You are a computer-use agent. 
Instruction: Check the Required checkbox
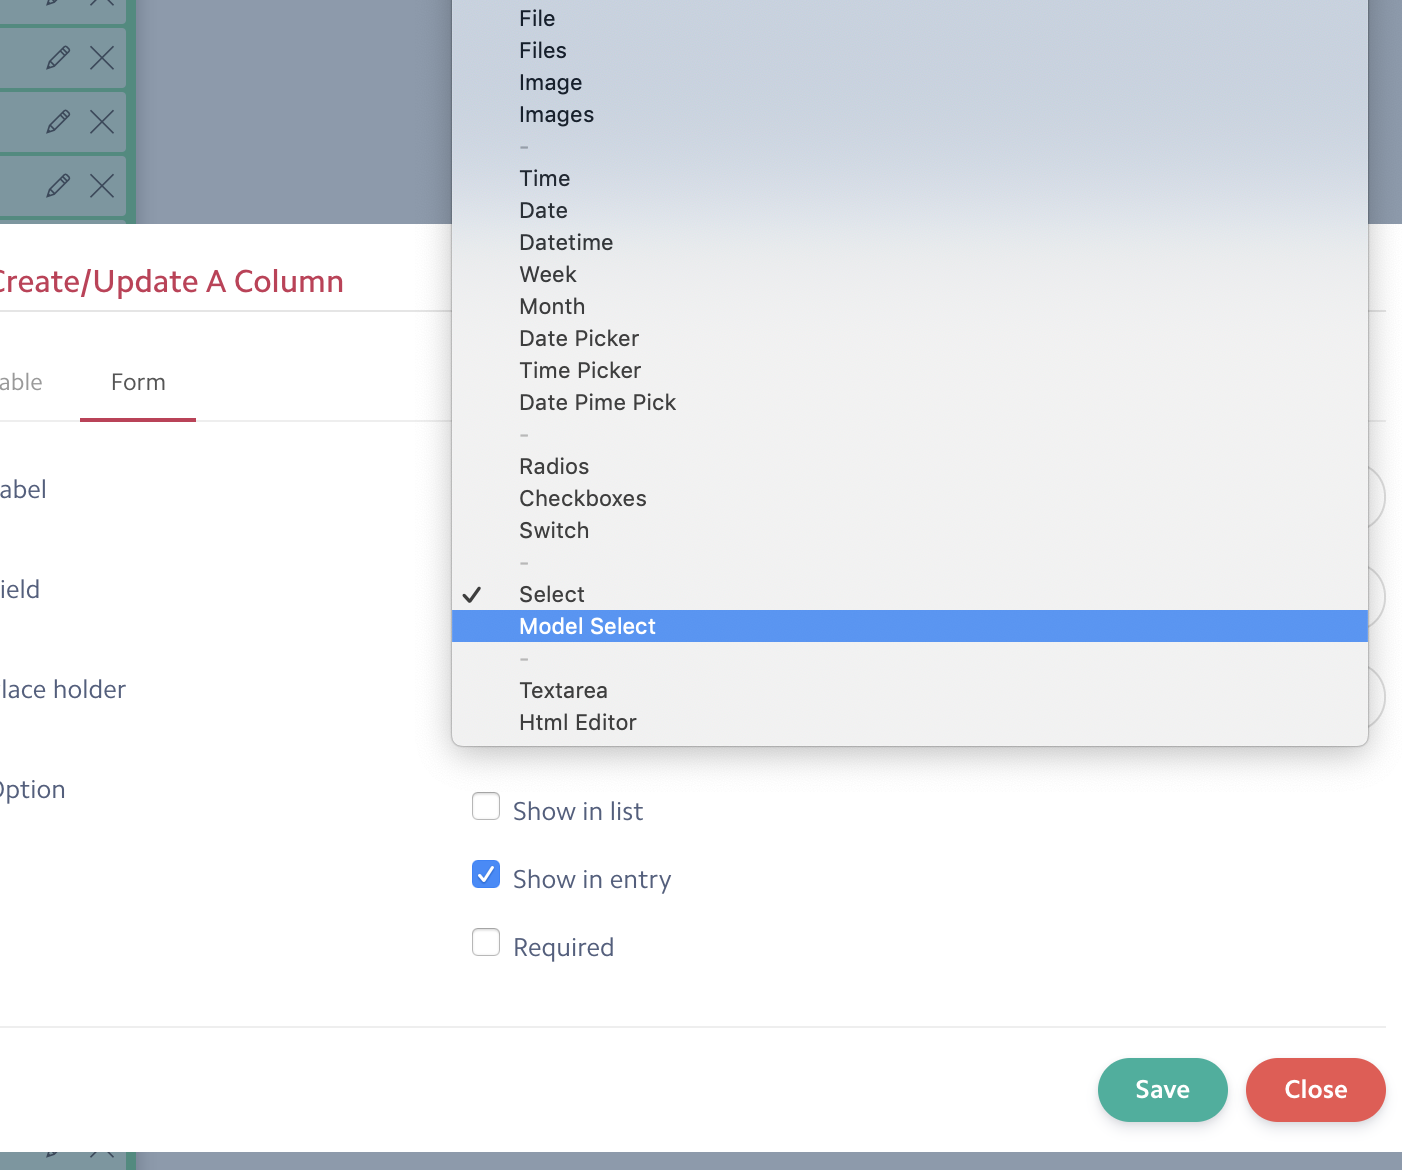tap(486, 942)
